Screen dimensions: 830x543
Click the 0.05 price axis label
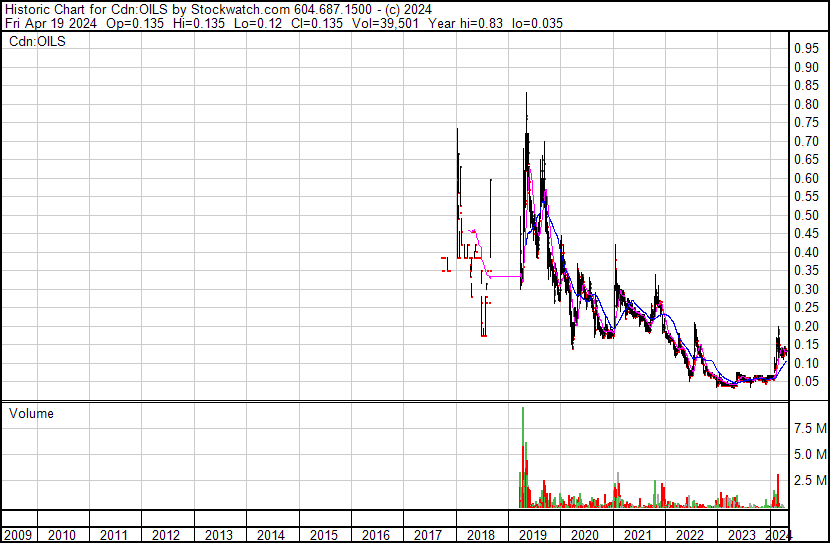[805, 382]
